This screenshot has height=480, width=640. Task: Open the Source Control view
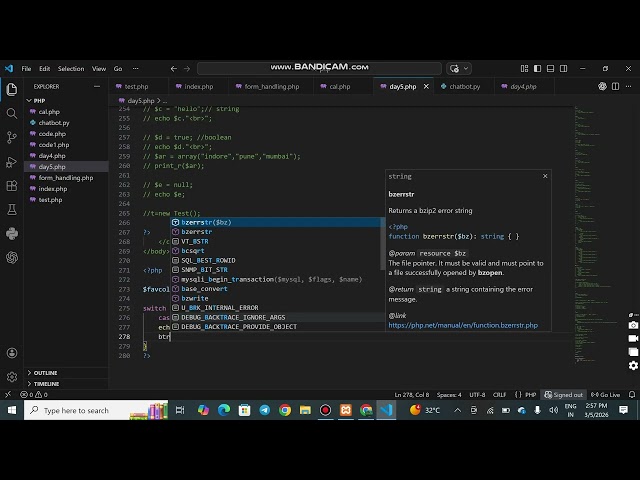(x=12, y=137)
